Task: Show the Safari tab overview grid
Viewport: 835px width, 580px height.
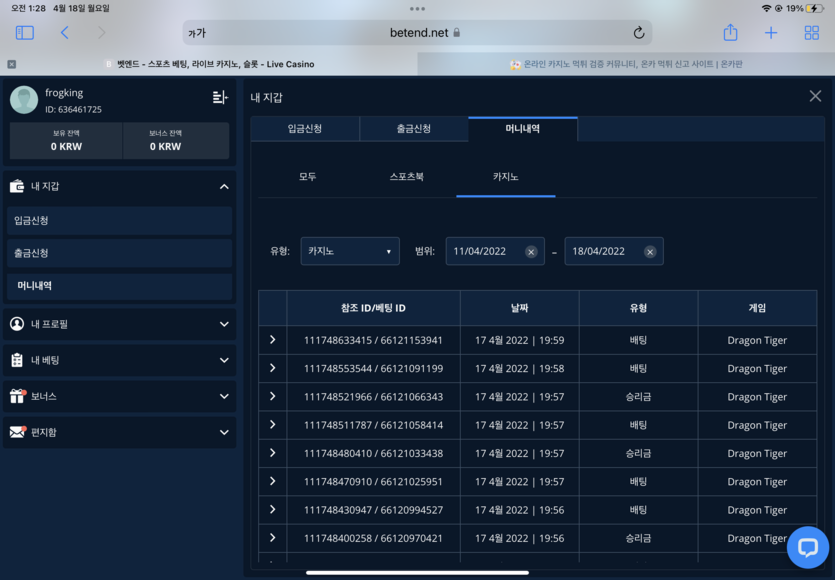Action: tap(811, 33)
